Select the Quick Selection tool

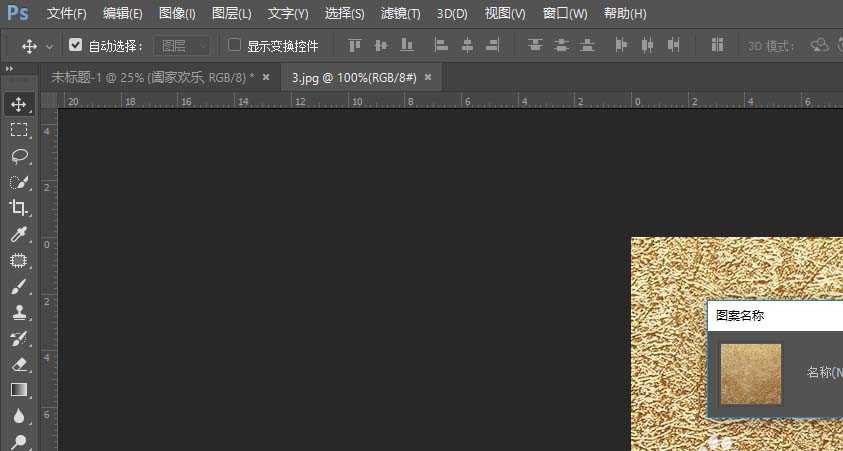coord(19,183)
